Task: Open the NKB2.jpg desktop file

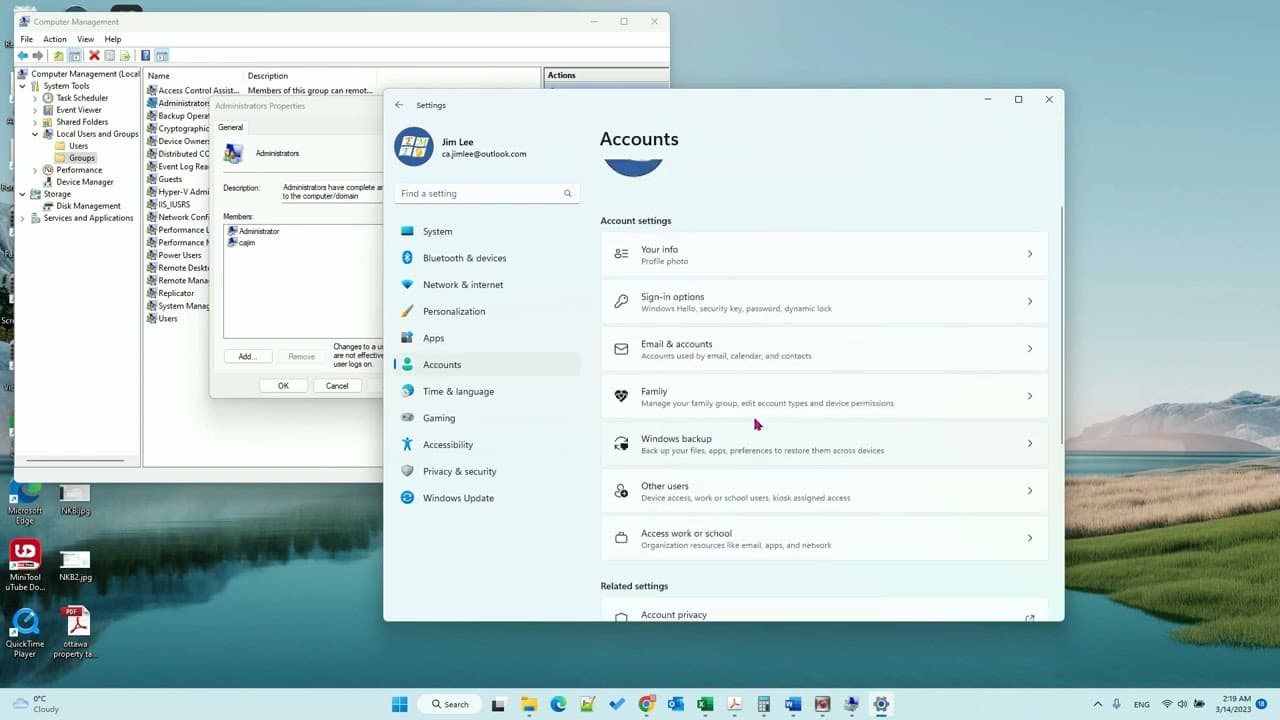Action: click(75, 566)
